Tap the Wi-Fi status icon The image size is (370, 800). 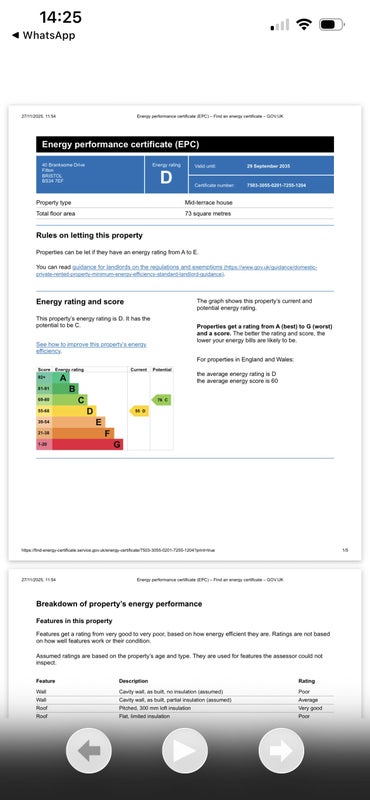coord(304,24)
